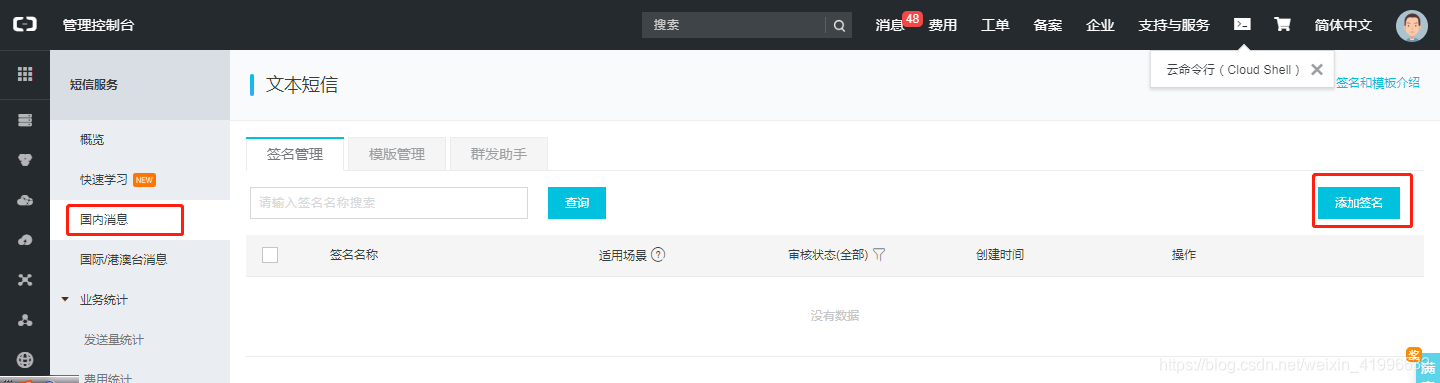Switch to the 群发助手 tab

tap(499, 154)
